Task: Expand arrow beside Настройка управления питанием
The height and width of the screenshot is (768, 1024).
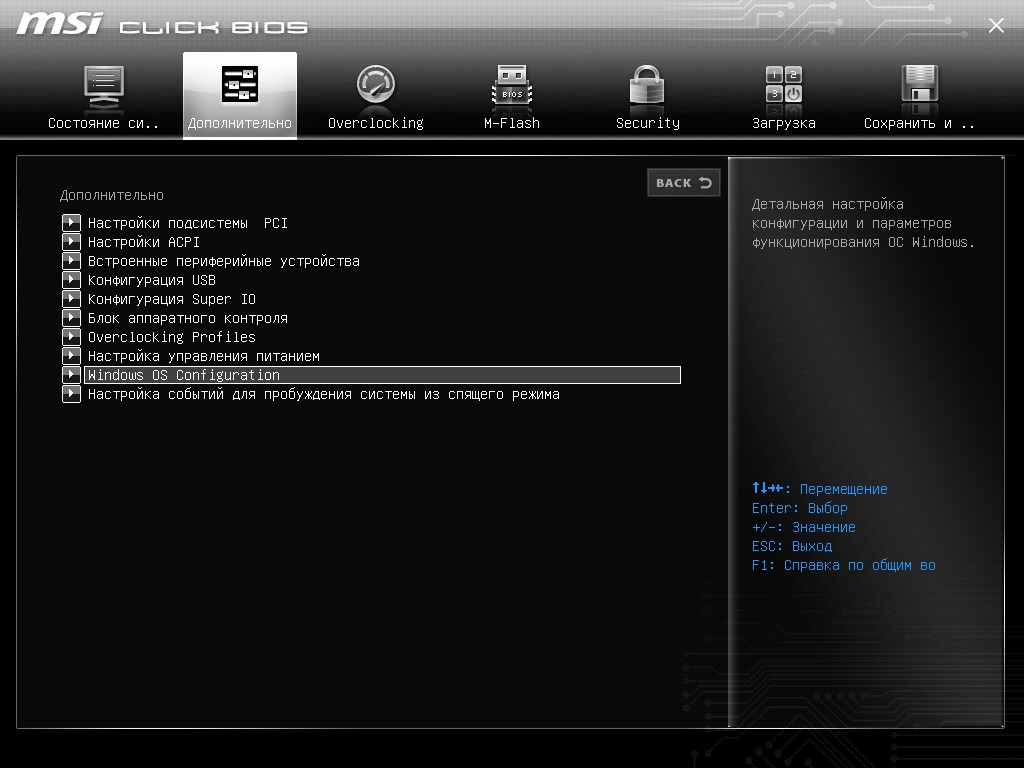Action: (71, 355)
